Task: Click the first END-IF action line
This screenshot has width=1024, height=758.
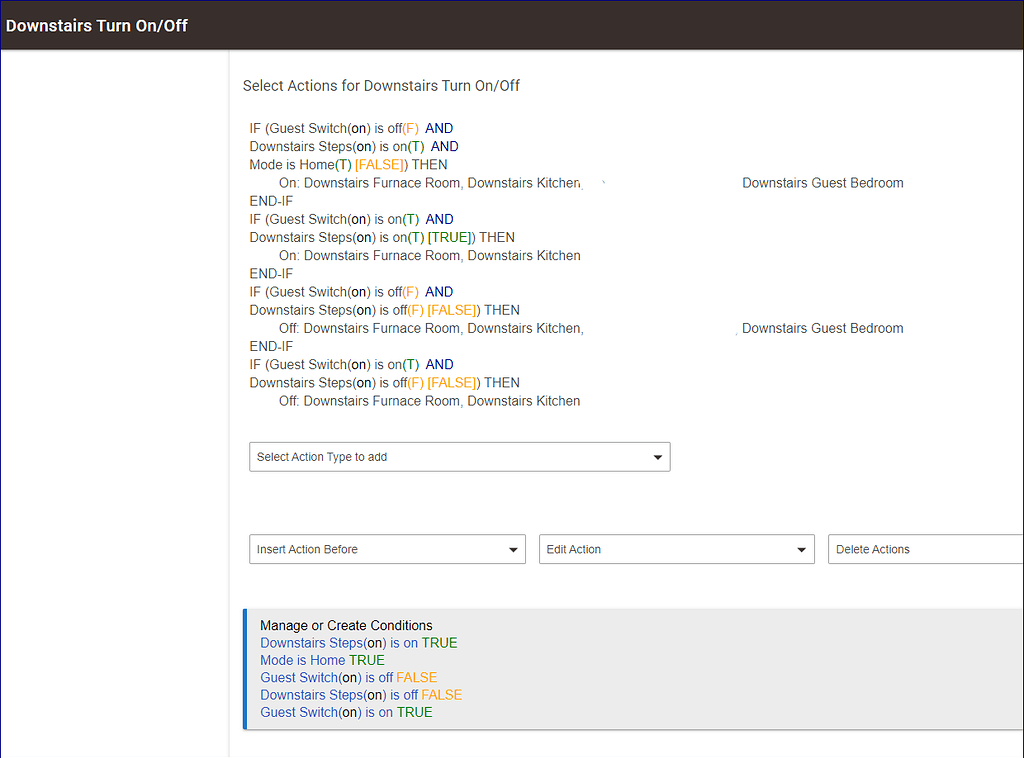Action: 271,201
